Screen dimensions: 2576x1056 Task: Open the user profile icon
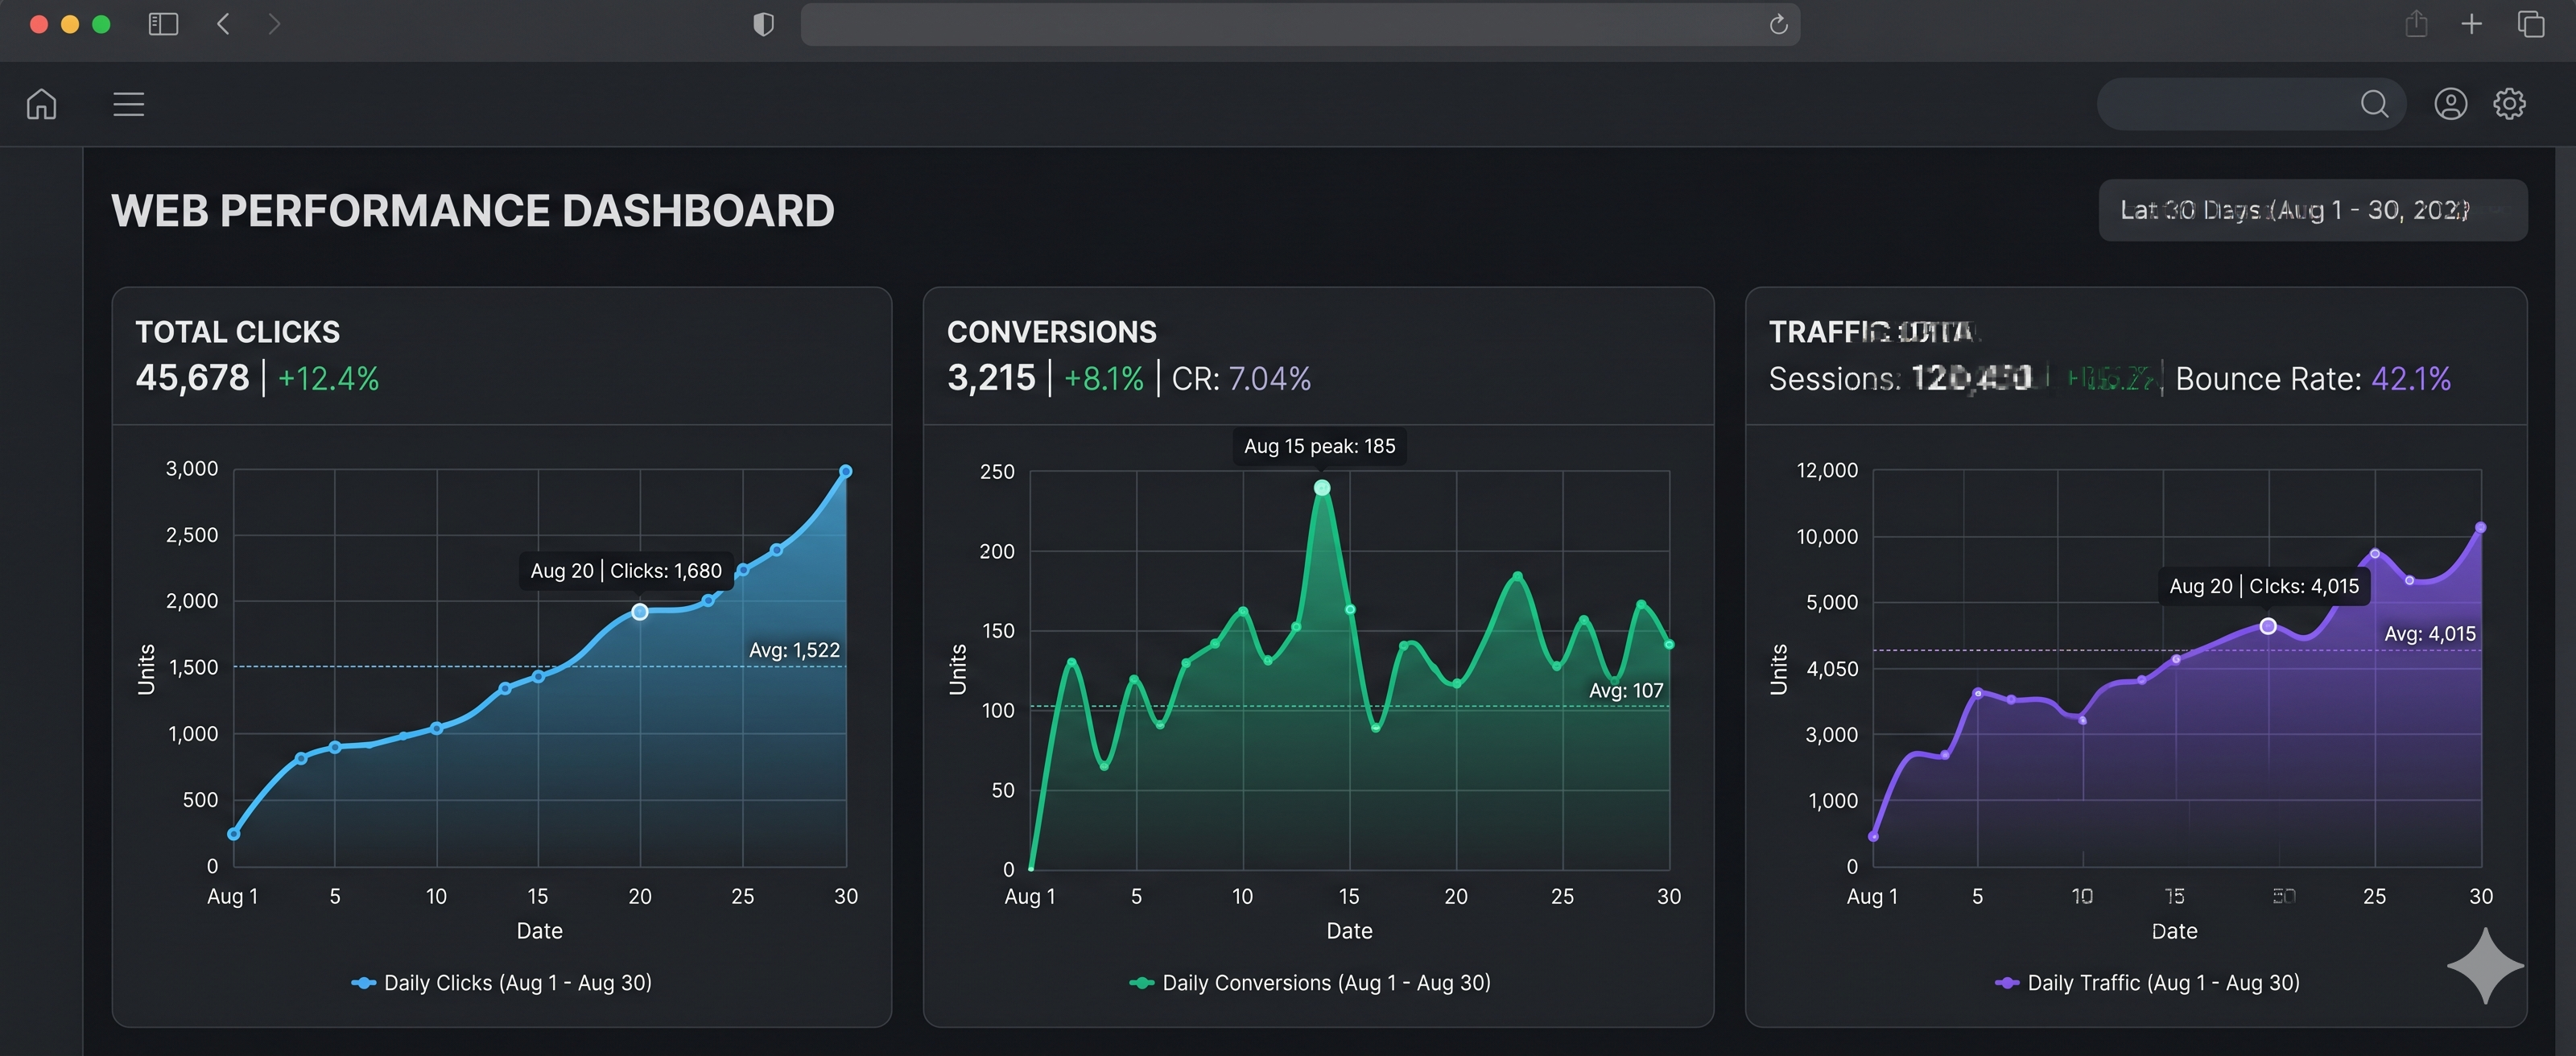[2450, 104]
